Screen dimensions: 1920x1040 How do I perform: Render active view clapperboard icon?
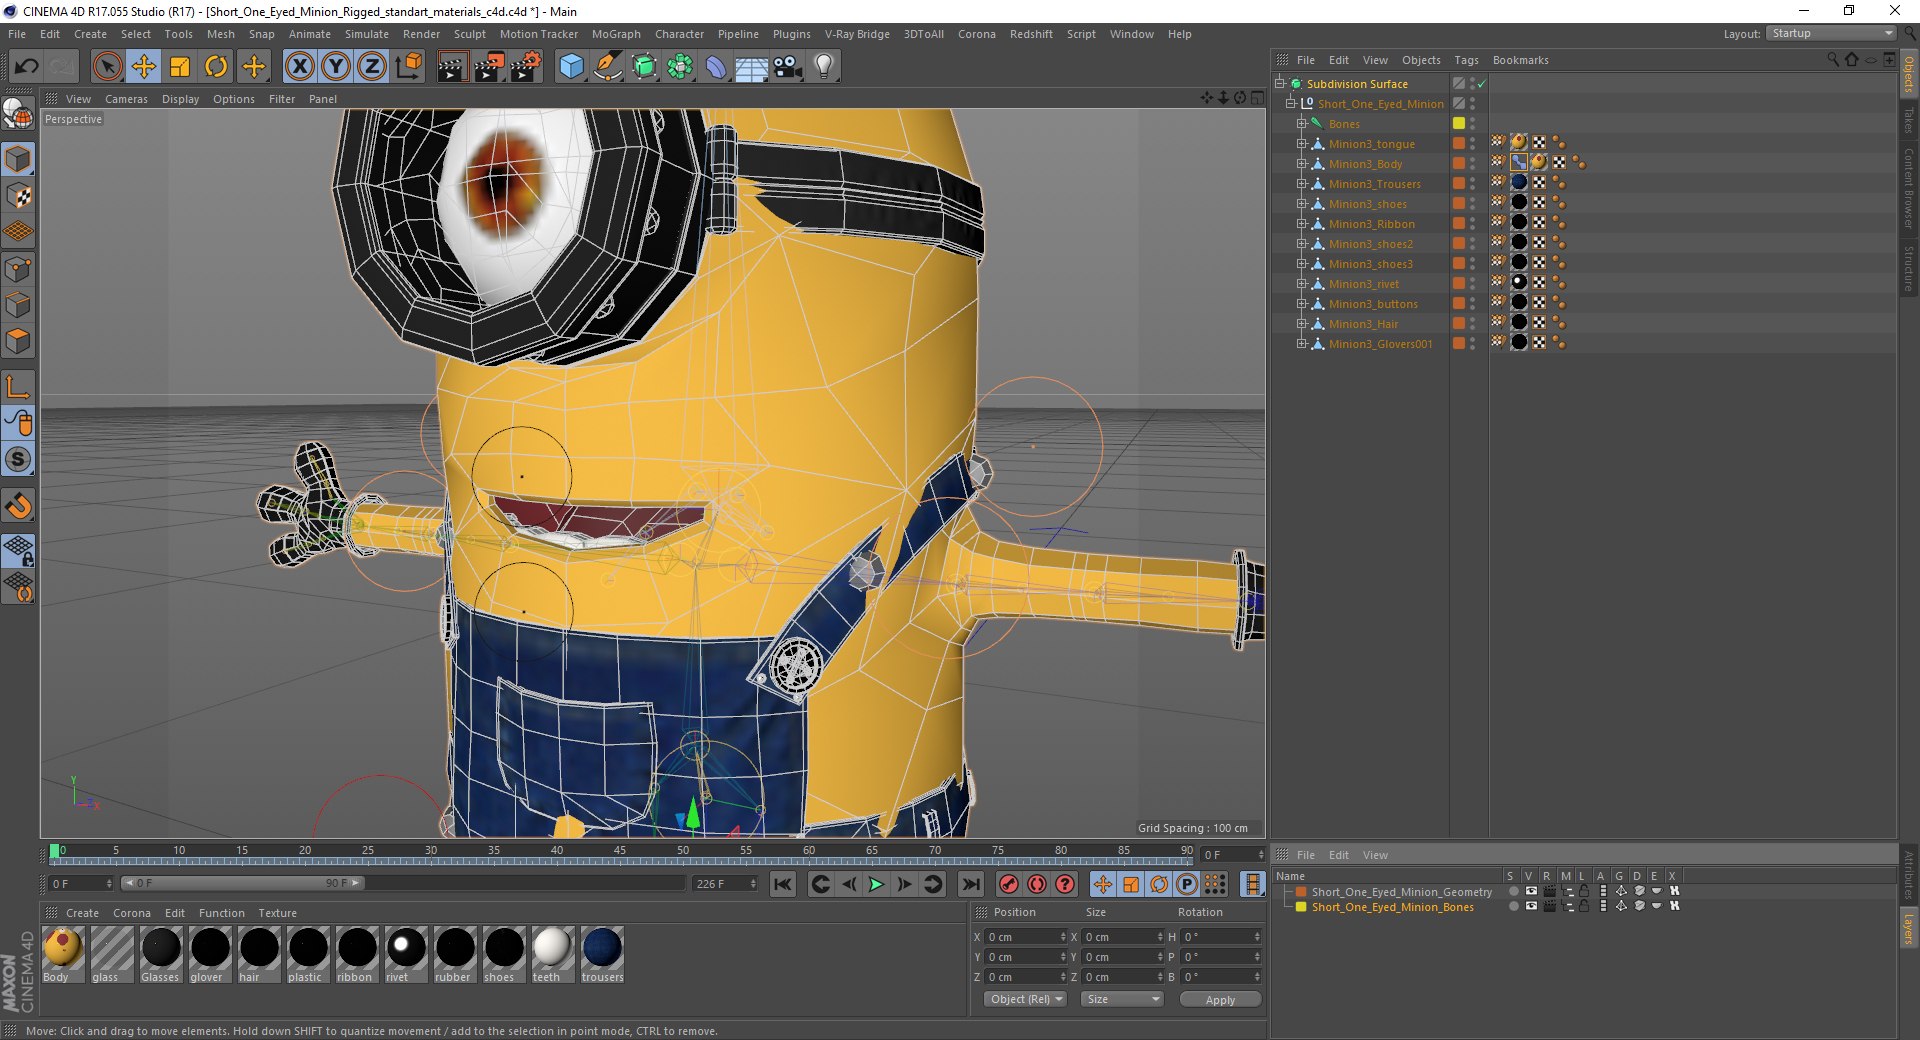coord(452,67)
